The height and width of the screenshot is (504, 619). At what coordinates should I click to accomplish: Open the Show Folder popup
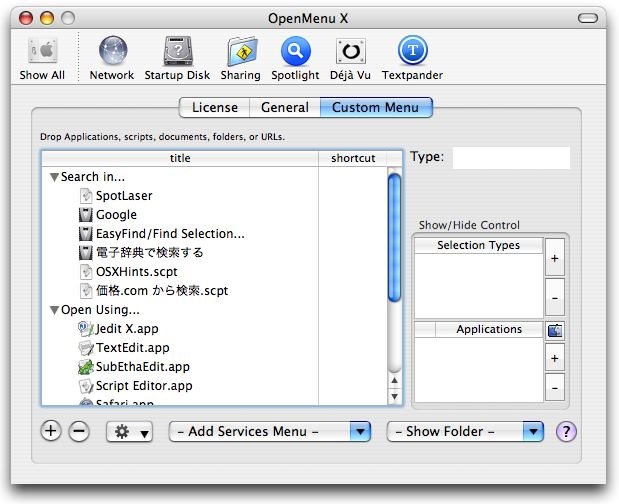pos(465,431)
